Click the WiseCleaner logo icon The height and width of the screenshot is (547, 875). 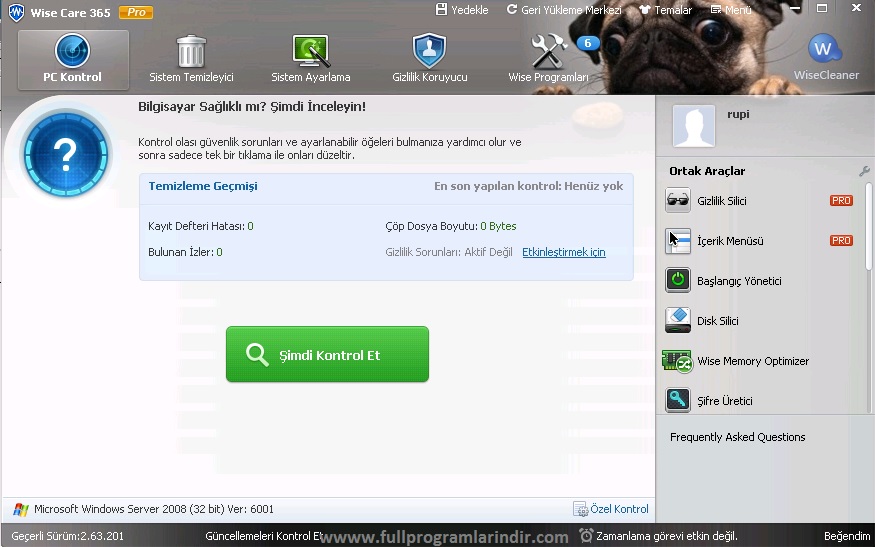(825, 49)
